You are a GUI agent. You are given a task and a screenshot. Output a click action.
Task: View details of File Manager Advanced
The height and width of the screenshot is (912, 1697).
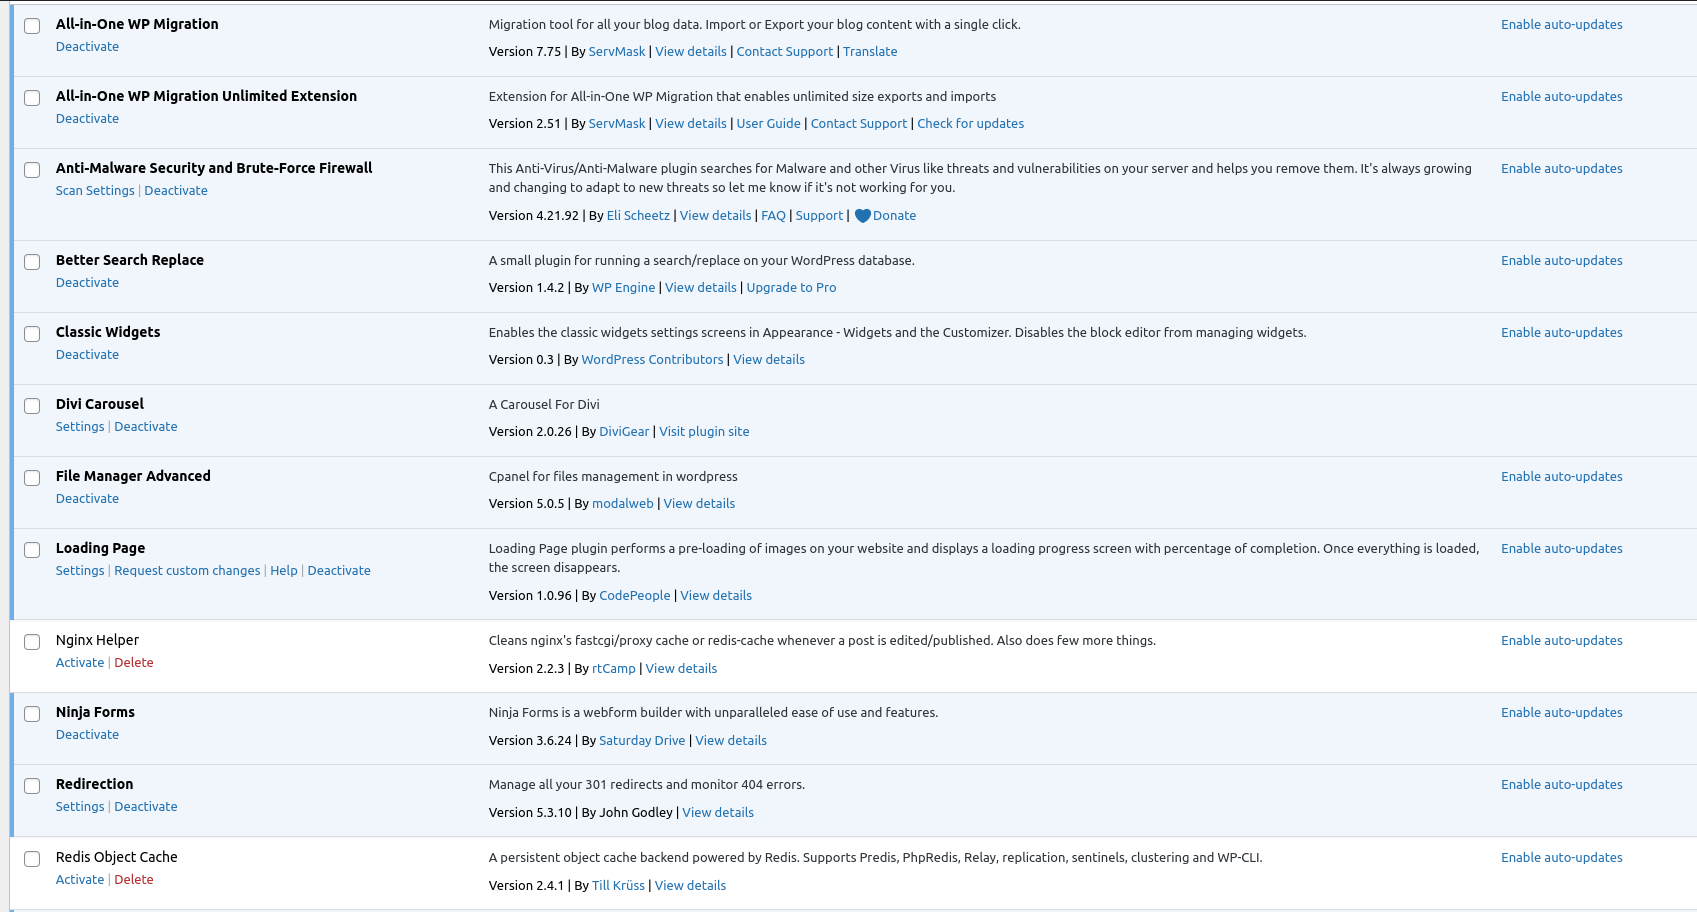[x=699, y=504]
